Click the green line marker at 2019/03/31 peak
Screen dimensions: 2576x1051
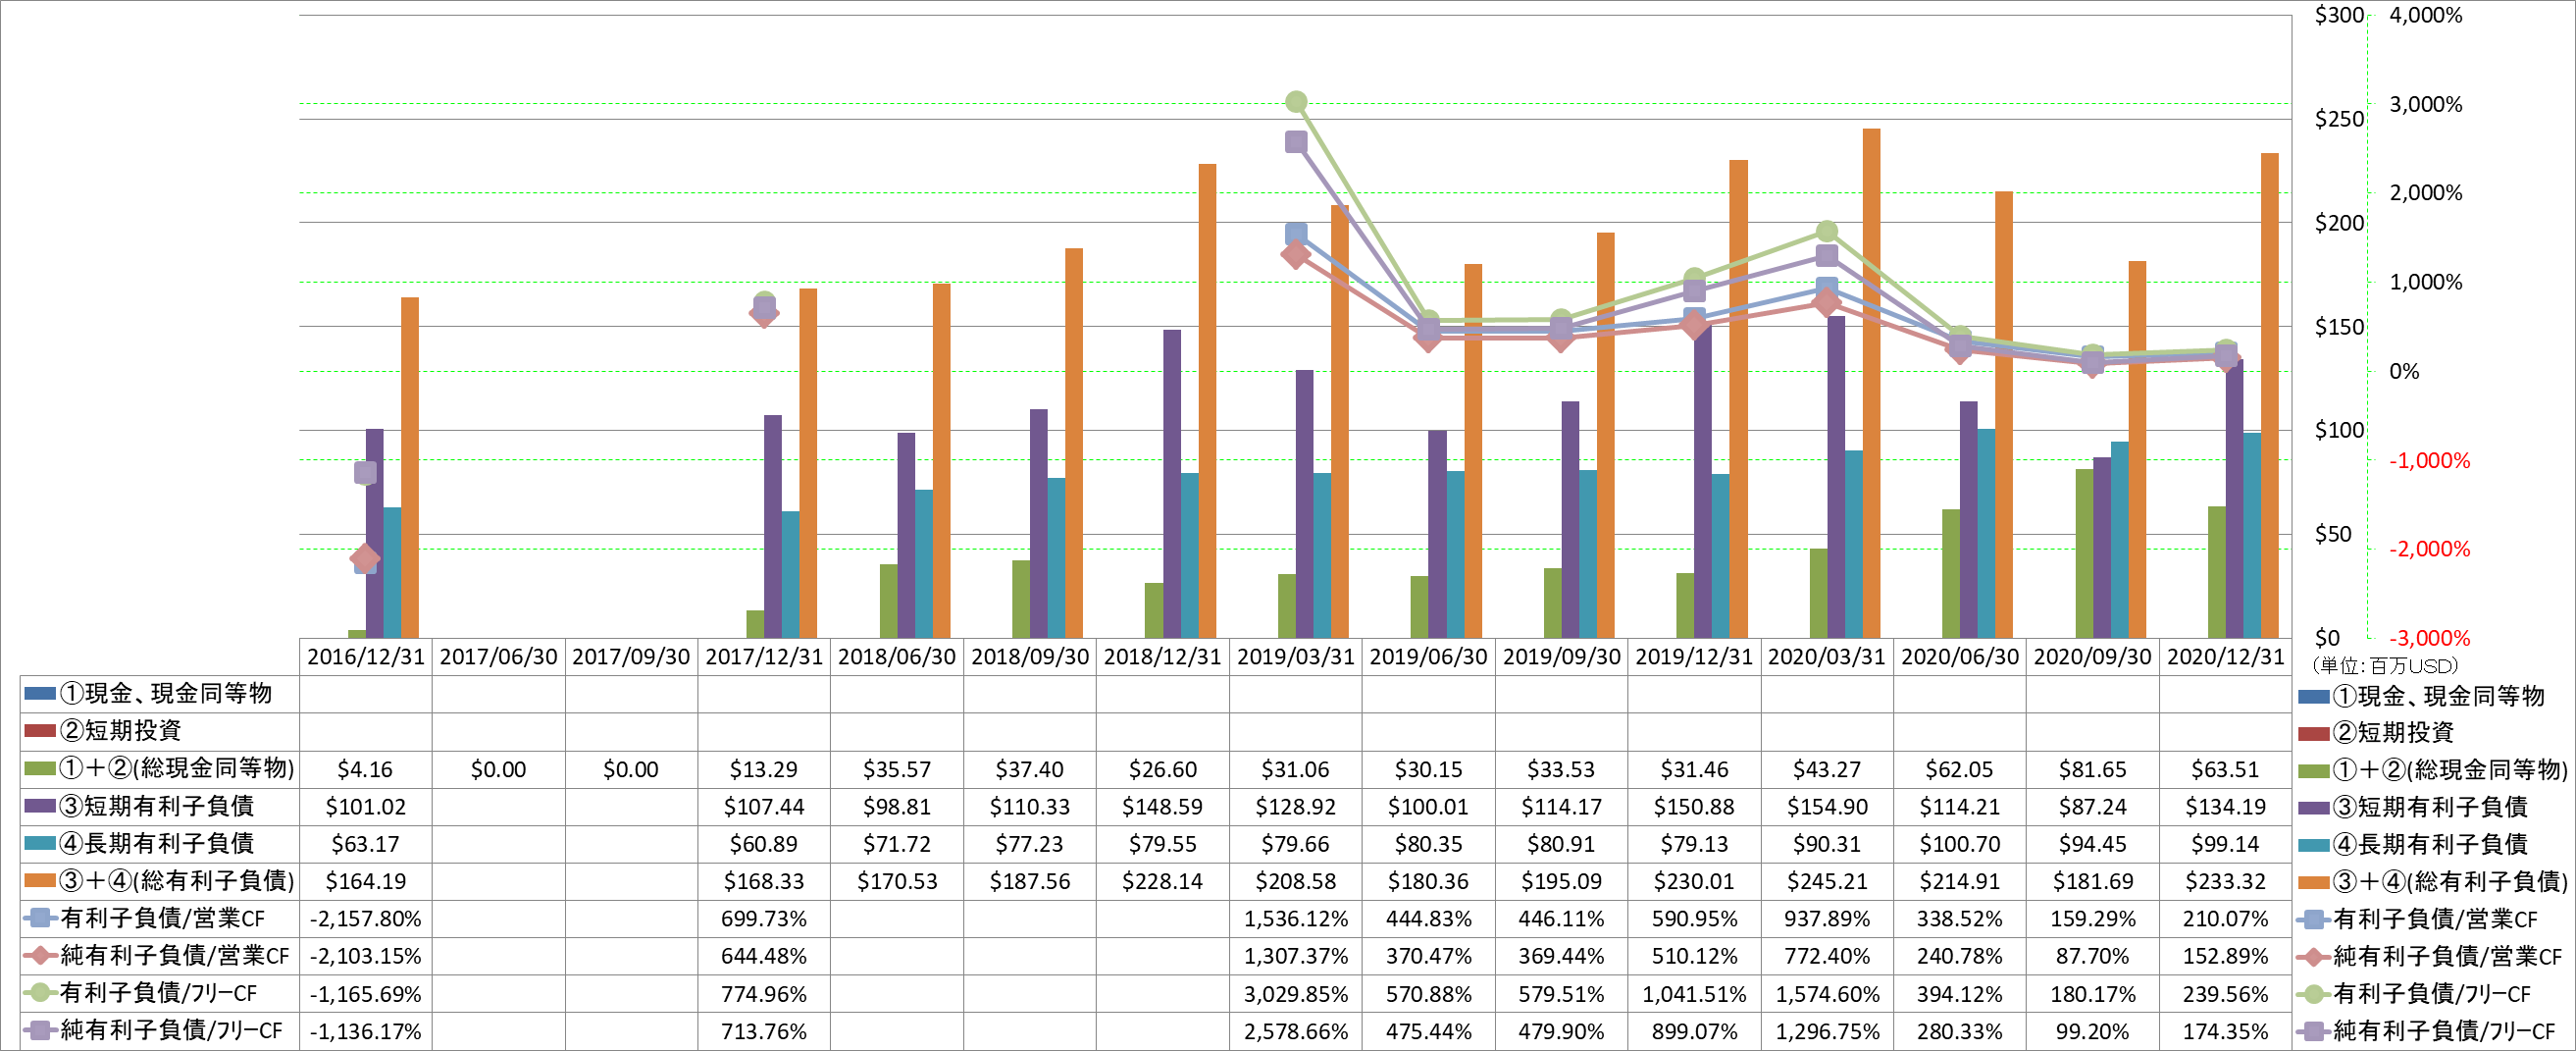(1296, 102)
